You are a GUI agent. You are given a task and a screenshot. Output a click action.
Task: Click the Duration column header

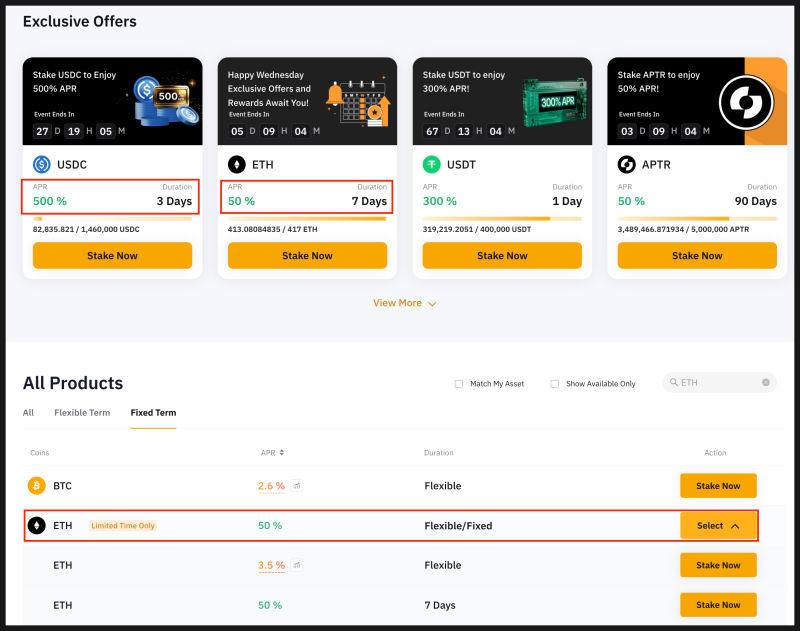(439, 452)
